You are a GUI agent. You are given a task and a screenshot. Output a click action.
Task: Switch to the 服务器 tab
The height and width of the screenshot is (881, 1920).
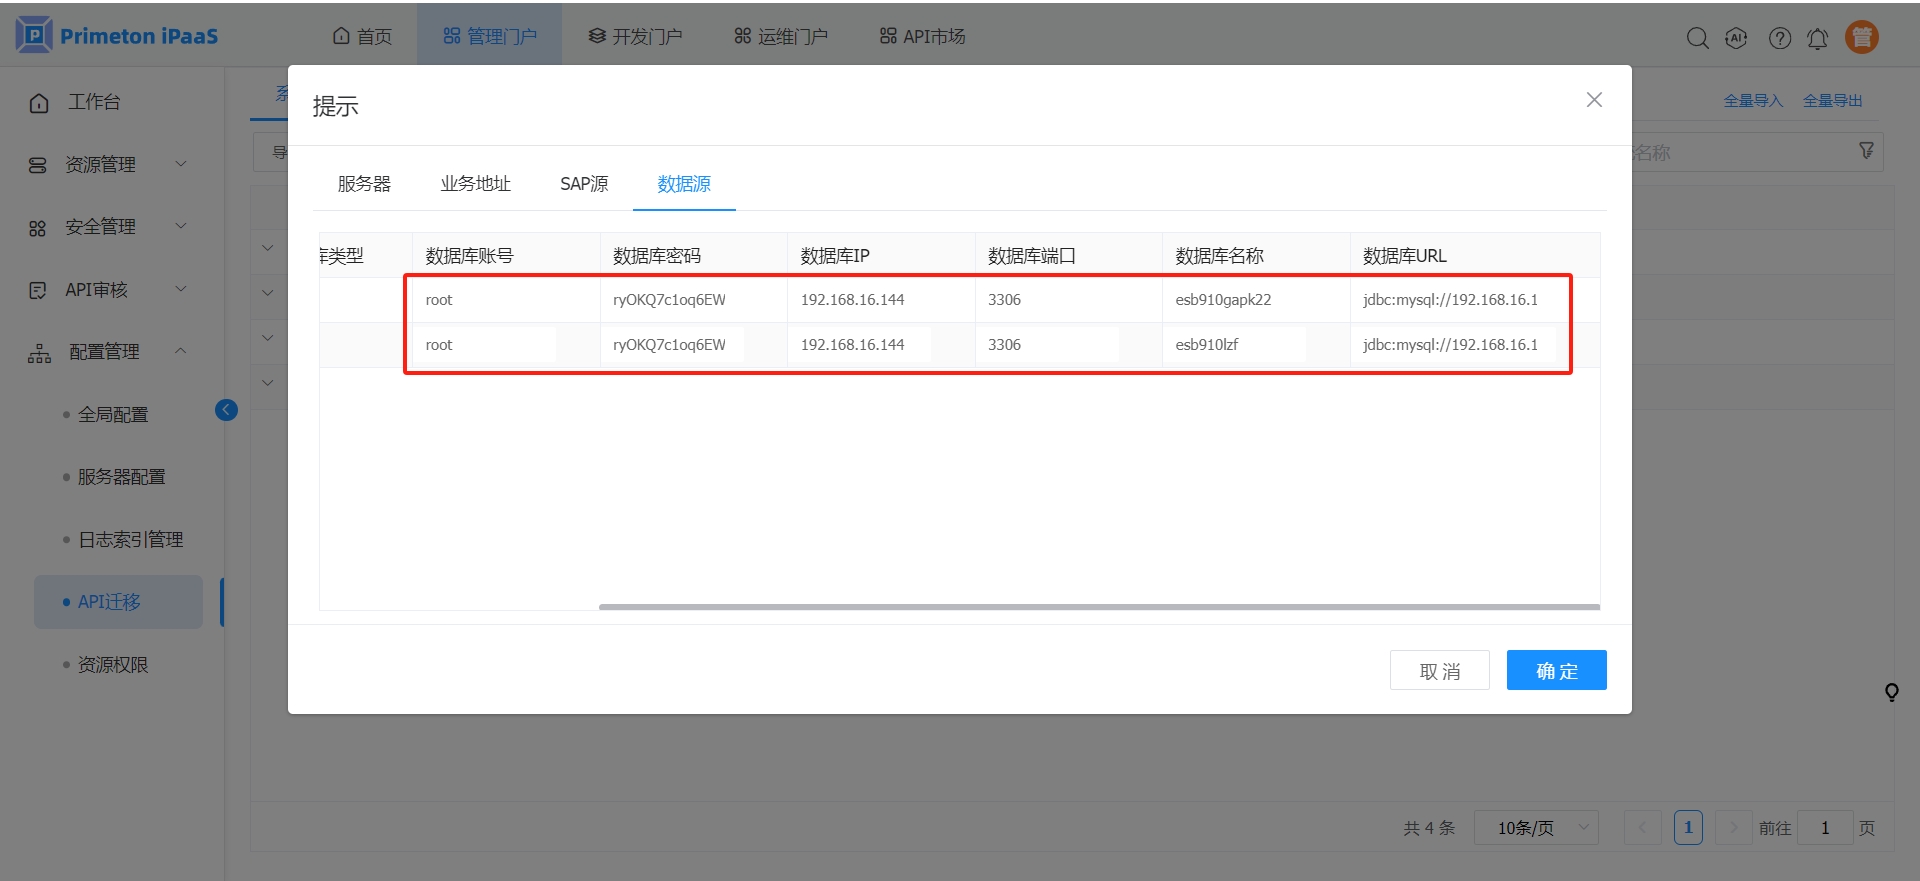click(364, 184)
